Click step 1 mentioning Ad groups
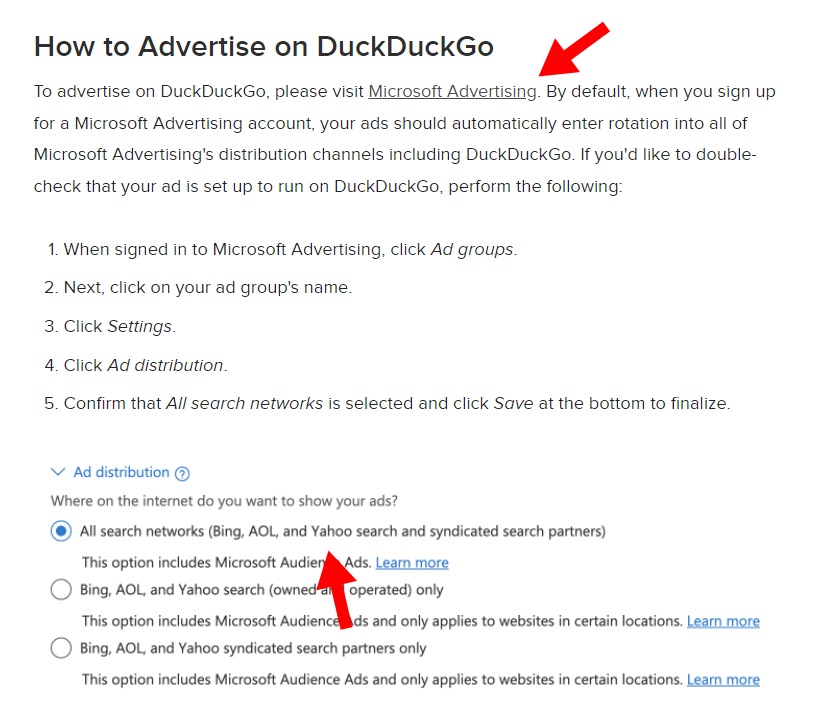The image size is (830, 728). click(x=282, y=249)
